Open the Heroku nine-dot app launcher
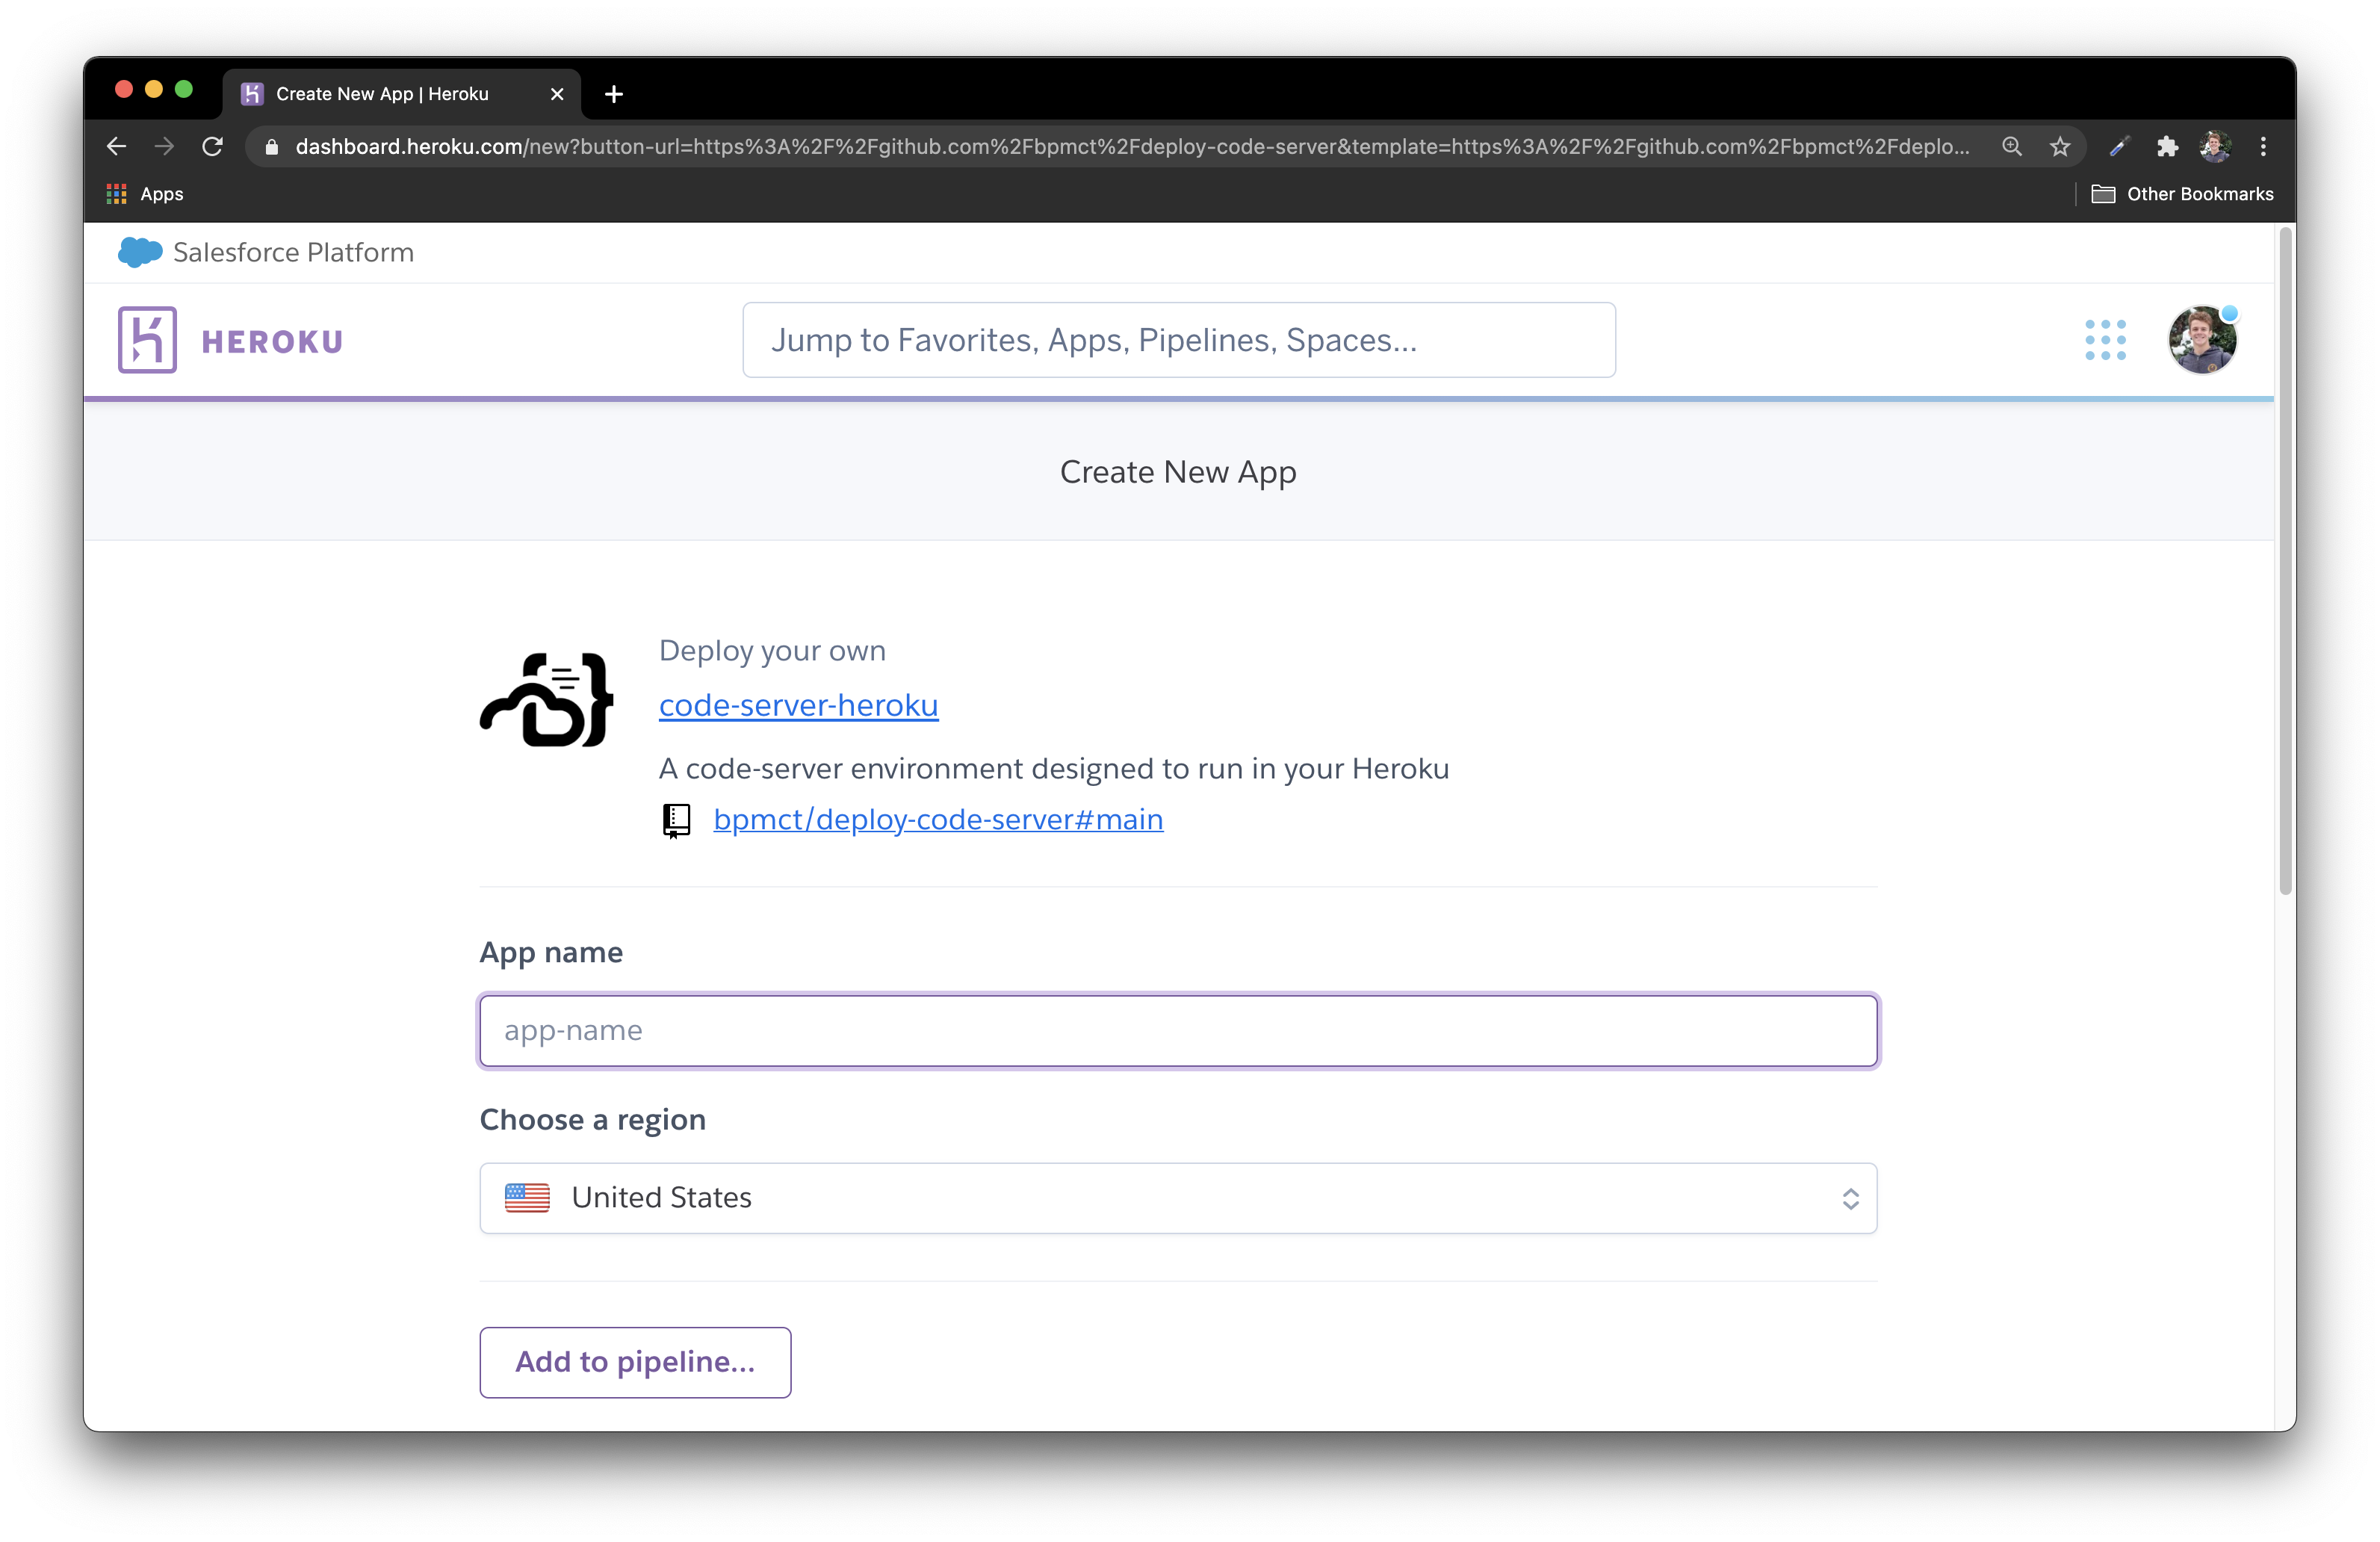The width and height of the screenshot is (2380, 1542). pyautogui.click(x=2105, y=340)
